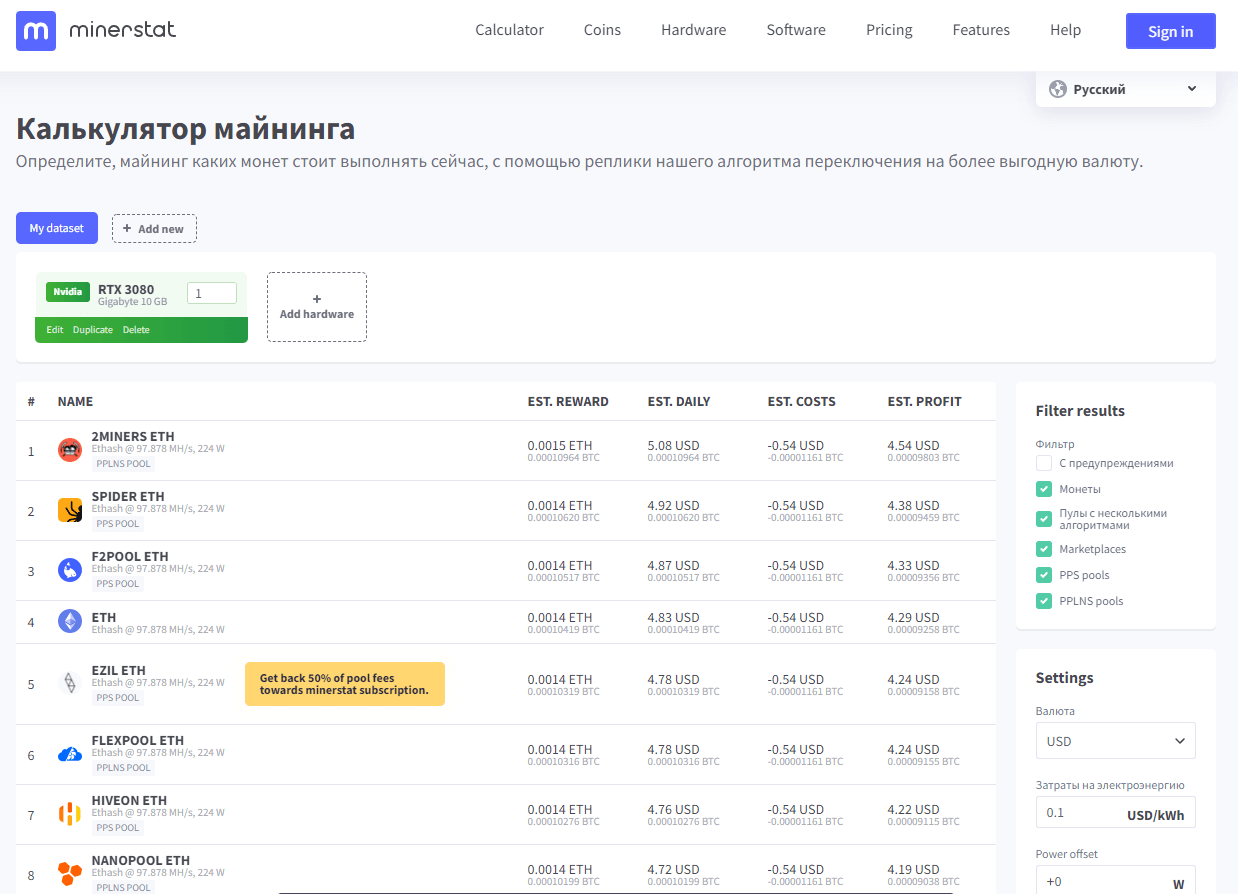Open the Coins menu item
This screenshot has height=894, width=1238.
[x=602, y=30]
